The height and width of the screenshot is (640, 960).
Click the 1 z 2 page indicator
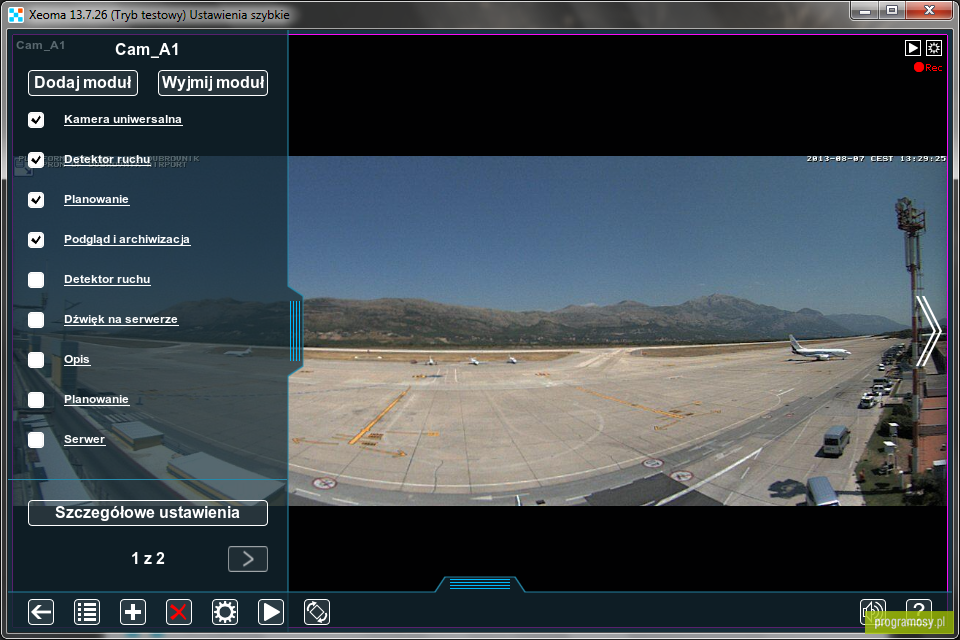[x=148, y=559]
